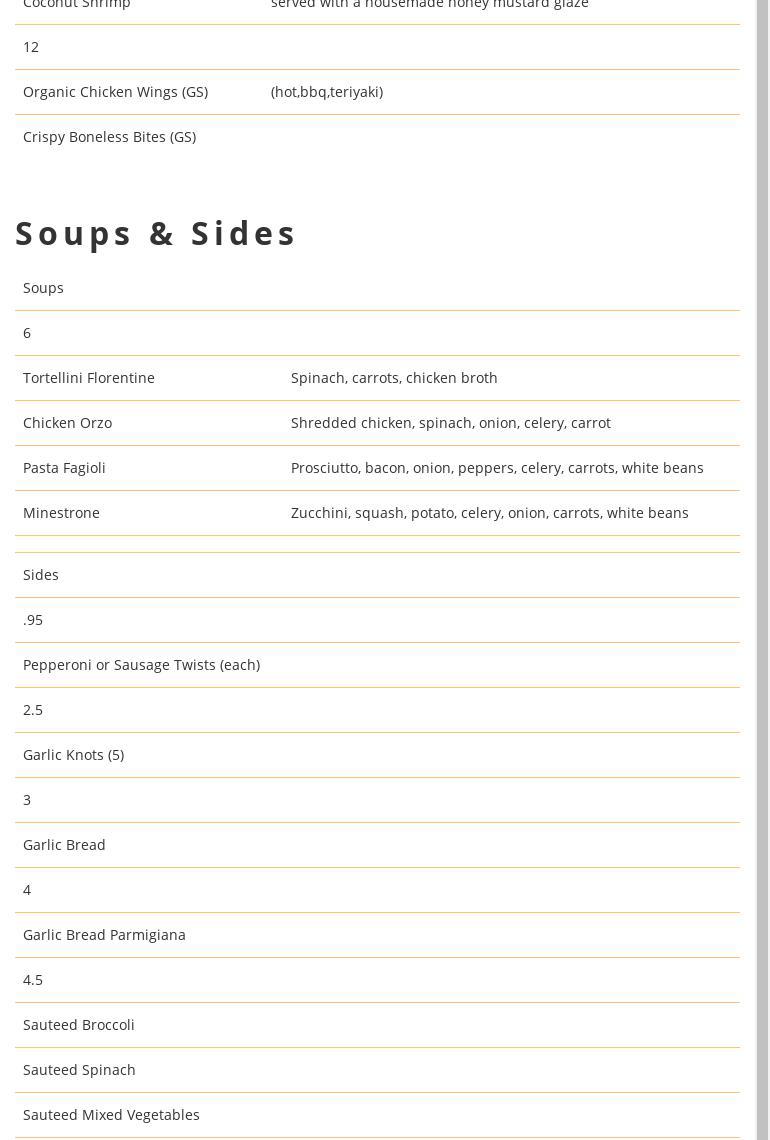This screenshot has width=770, height=1140.
Task: Select the Sauteed Broccoli side
Action: (78, 1025)
